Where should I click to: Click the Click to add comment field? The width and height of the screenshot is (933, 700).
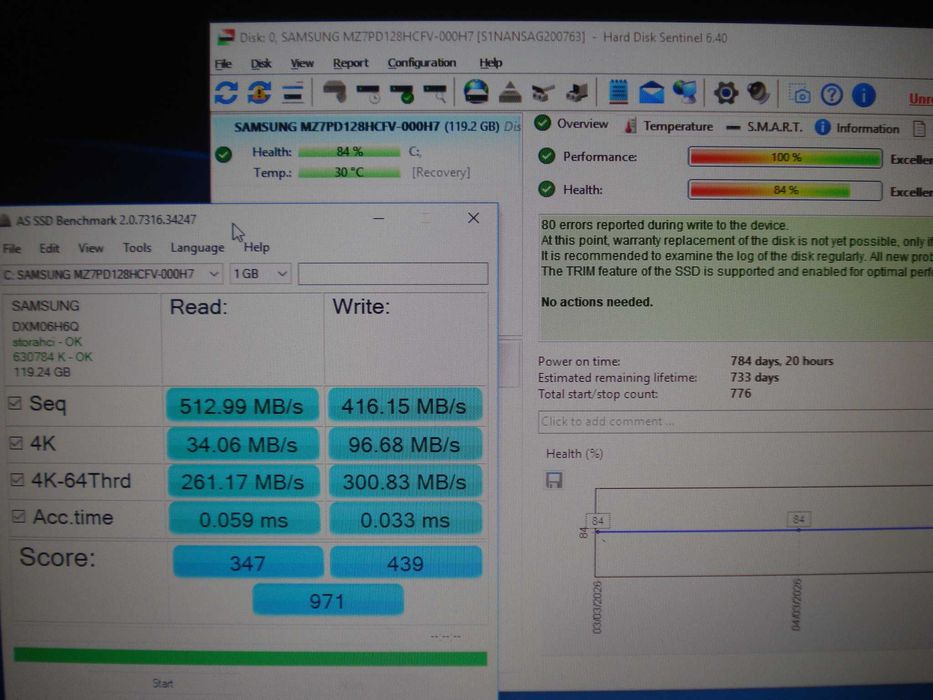pos(735,421)
